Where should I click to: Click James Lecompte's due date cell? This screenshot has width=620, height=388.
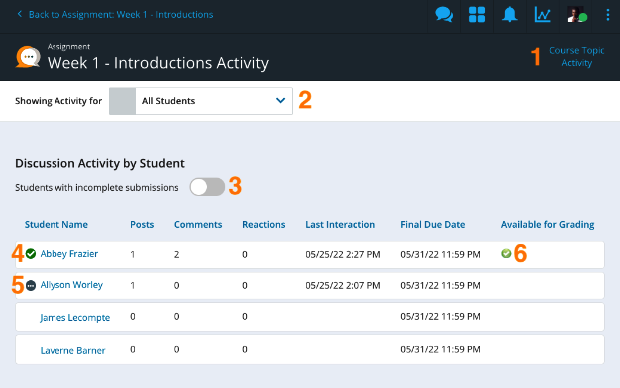[x=440, y=317]
